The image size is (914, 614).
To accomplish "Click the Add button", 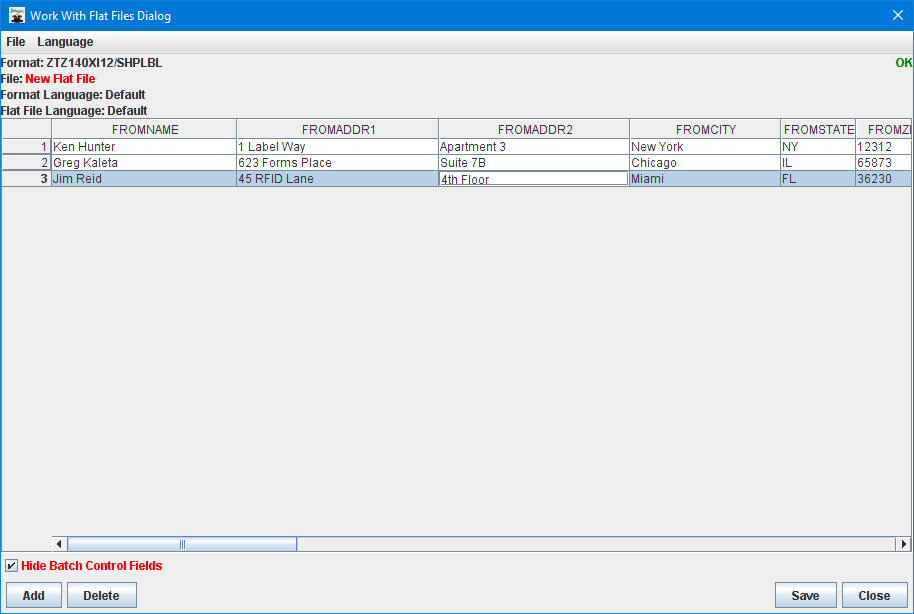I will (34, 595).
